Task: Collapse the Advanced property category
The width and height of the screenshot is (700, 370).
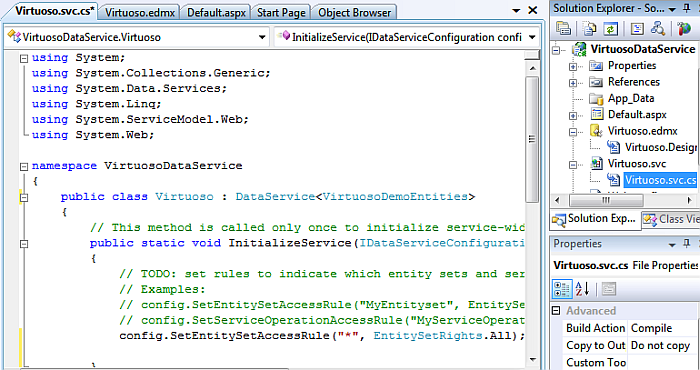Action: pyautogui.click(x=556, y=311)
